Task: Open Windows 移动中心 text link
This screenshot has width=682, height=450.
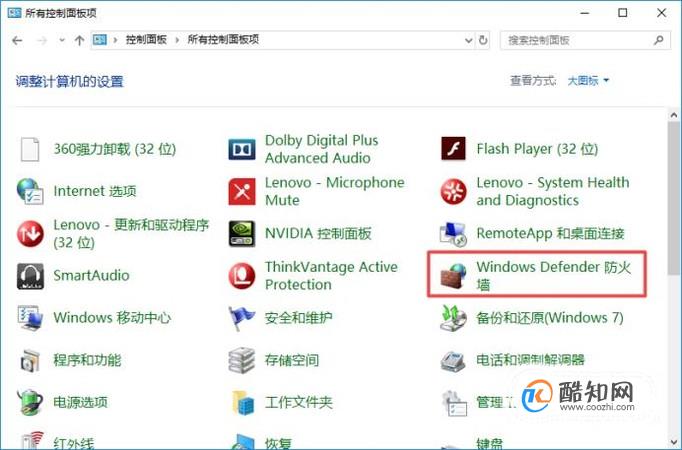Action: pyautogui.click(x=112, y=318)
